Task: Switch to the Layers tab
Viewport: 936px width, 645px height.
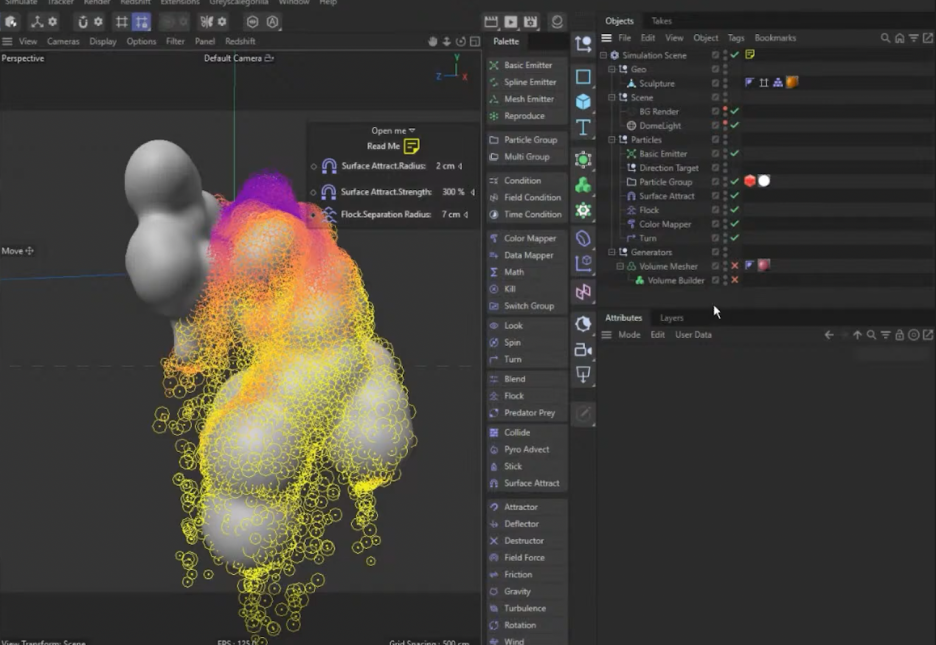Action: click(x=672, y=318)
